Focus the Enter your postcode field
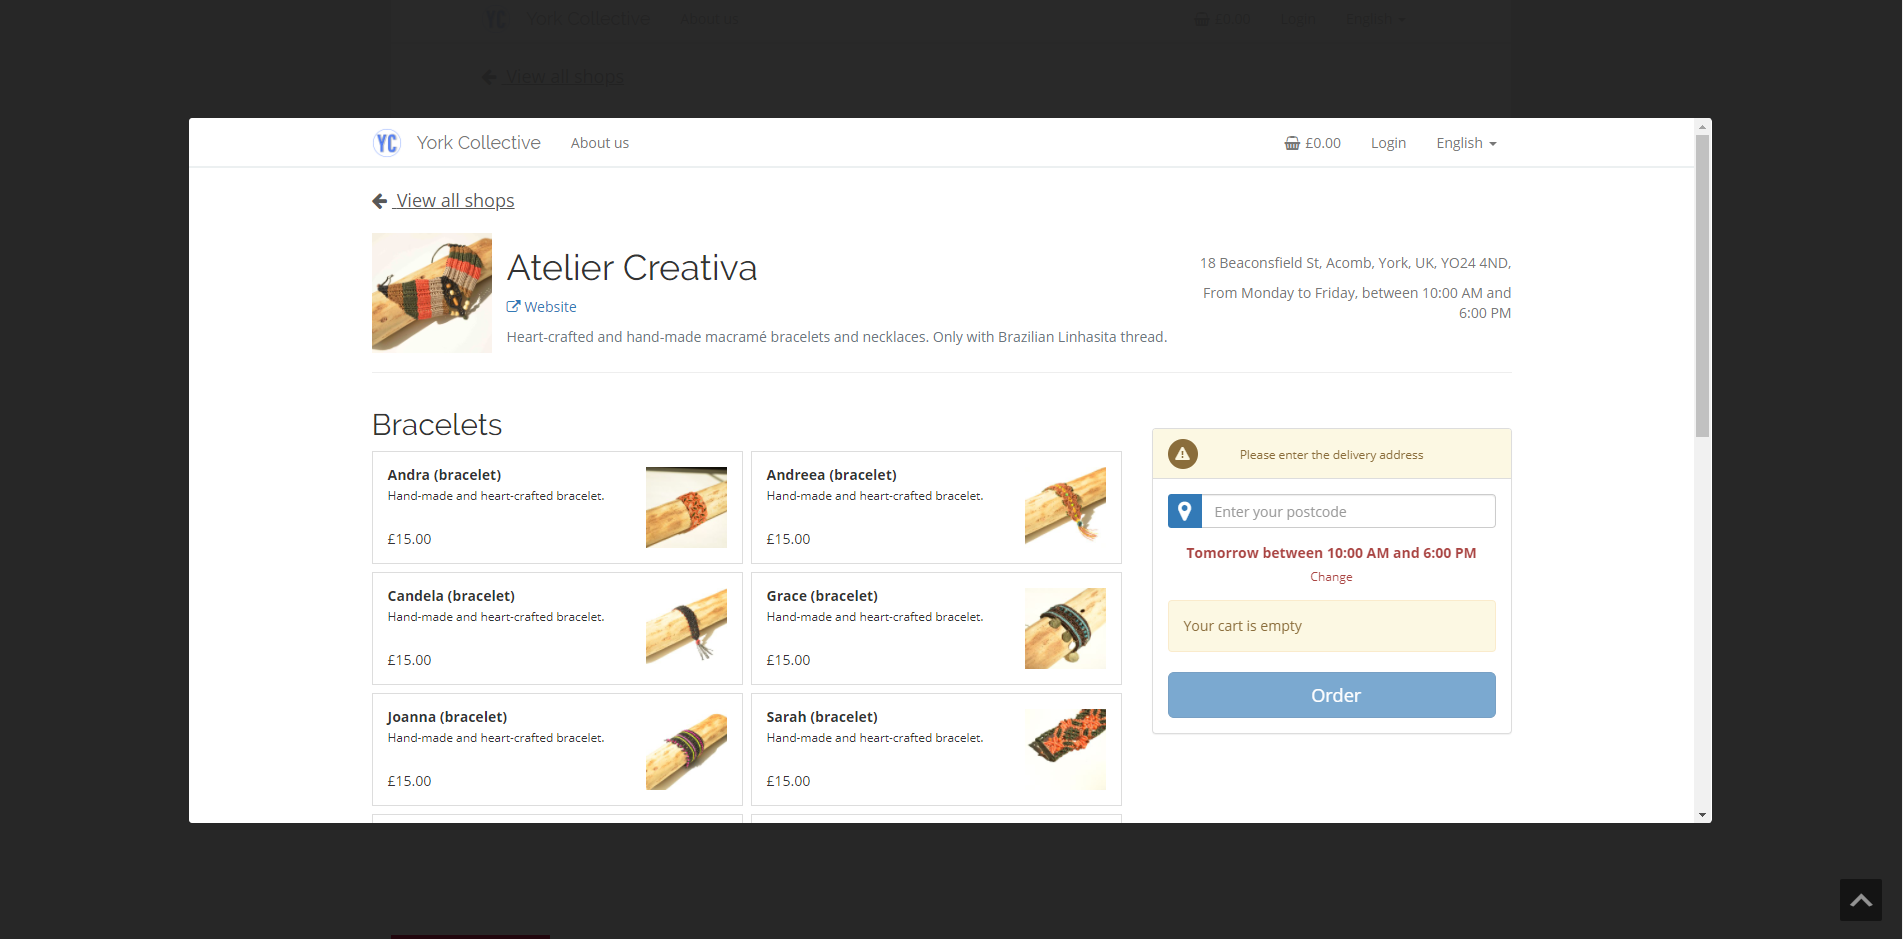This screenshot has height=939, width=1903. [x=1349, y=511]
